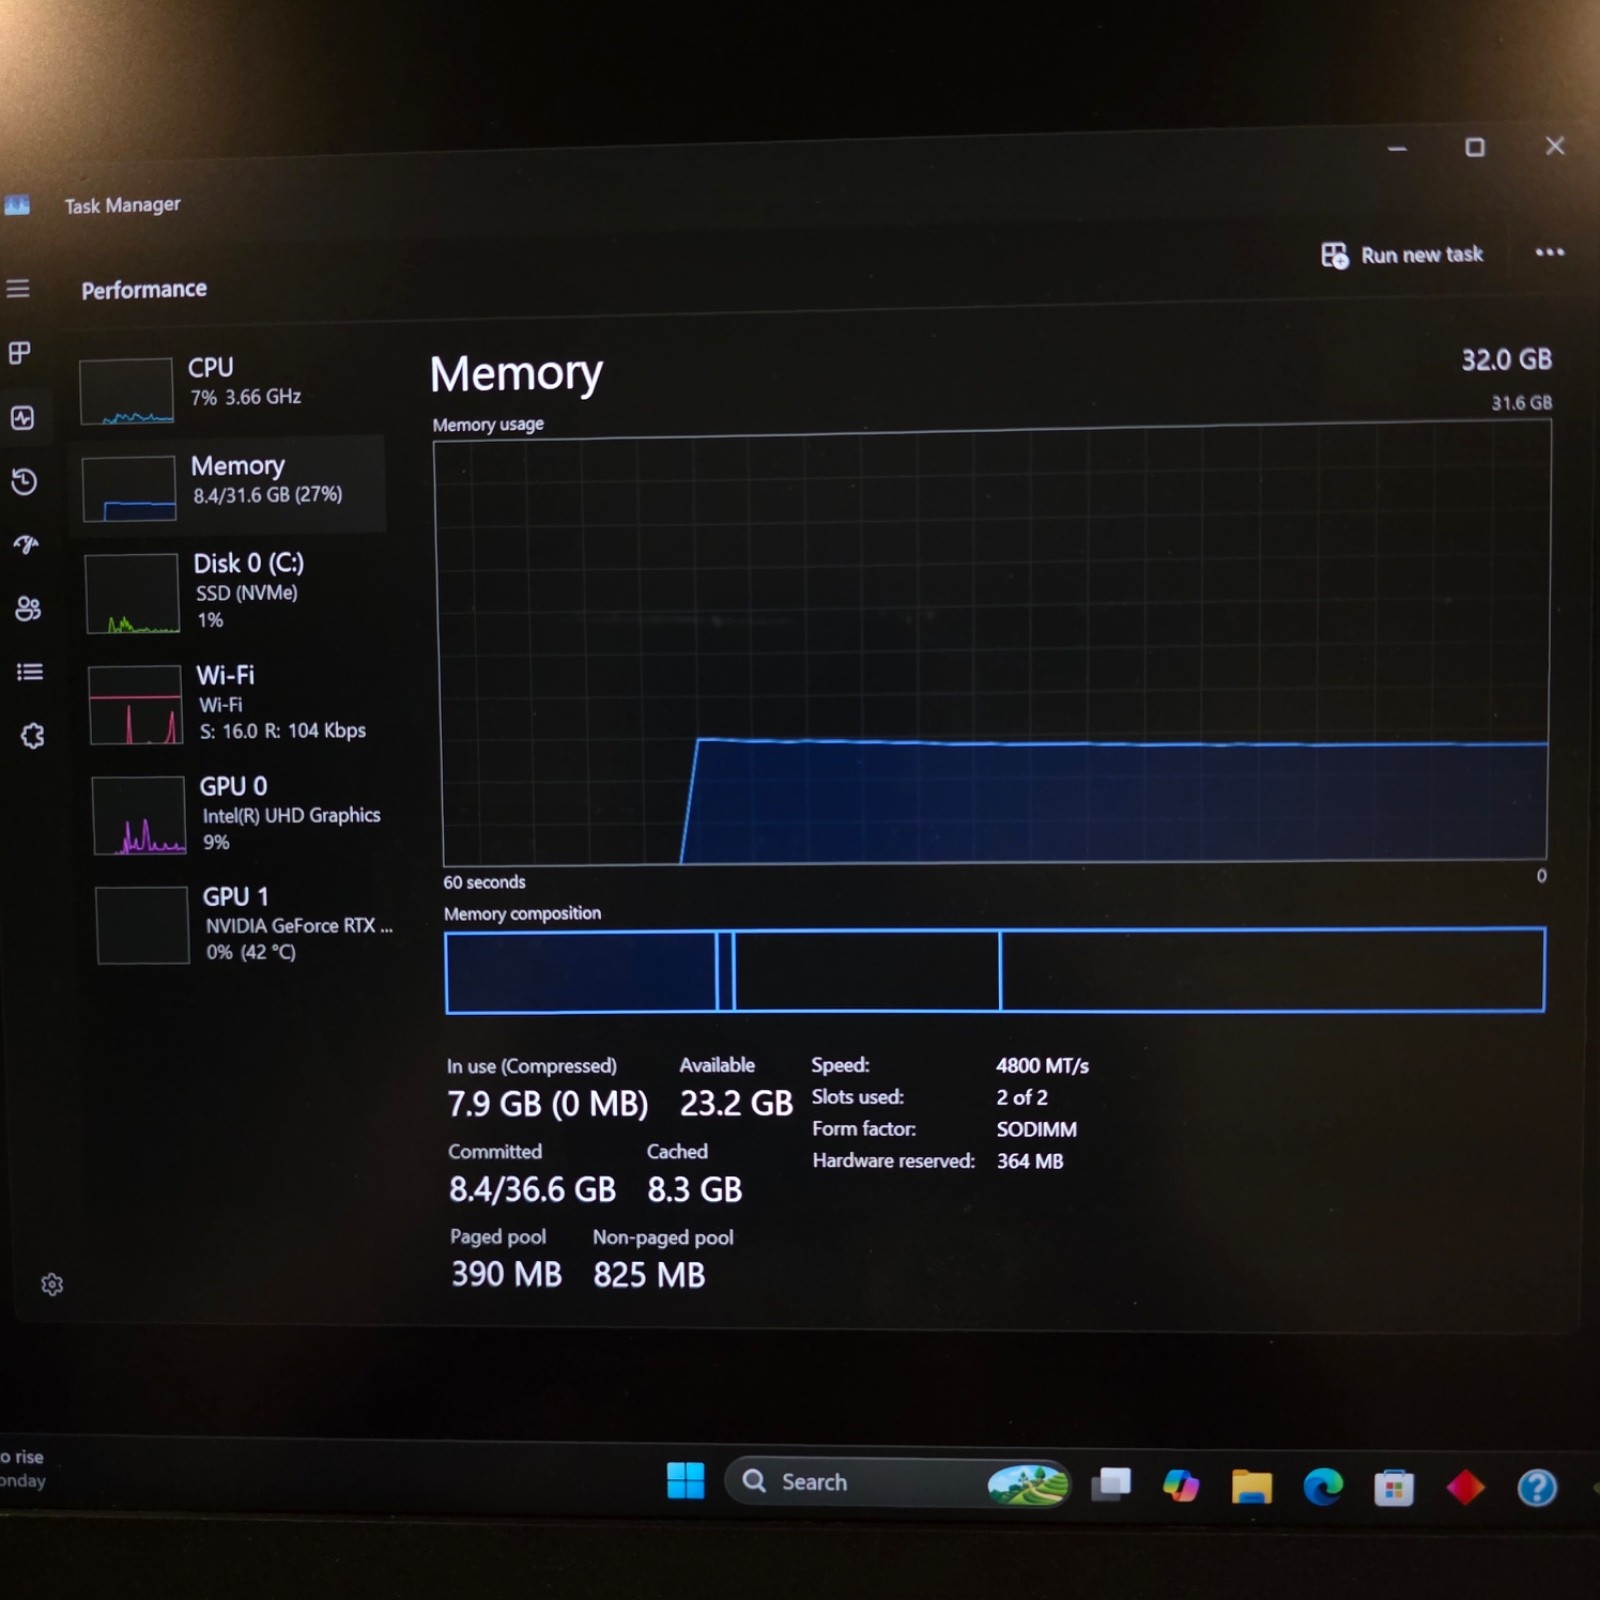The height and width of the screenshot is (1600, 1600).
Task: Open the blue question mark Help app
Action: (1537, 1488)
